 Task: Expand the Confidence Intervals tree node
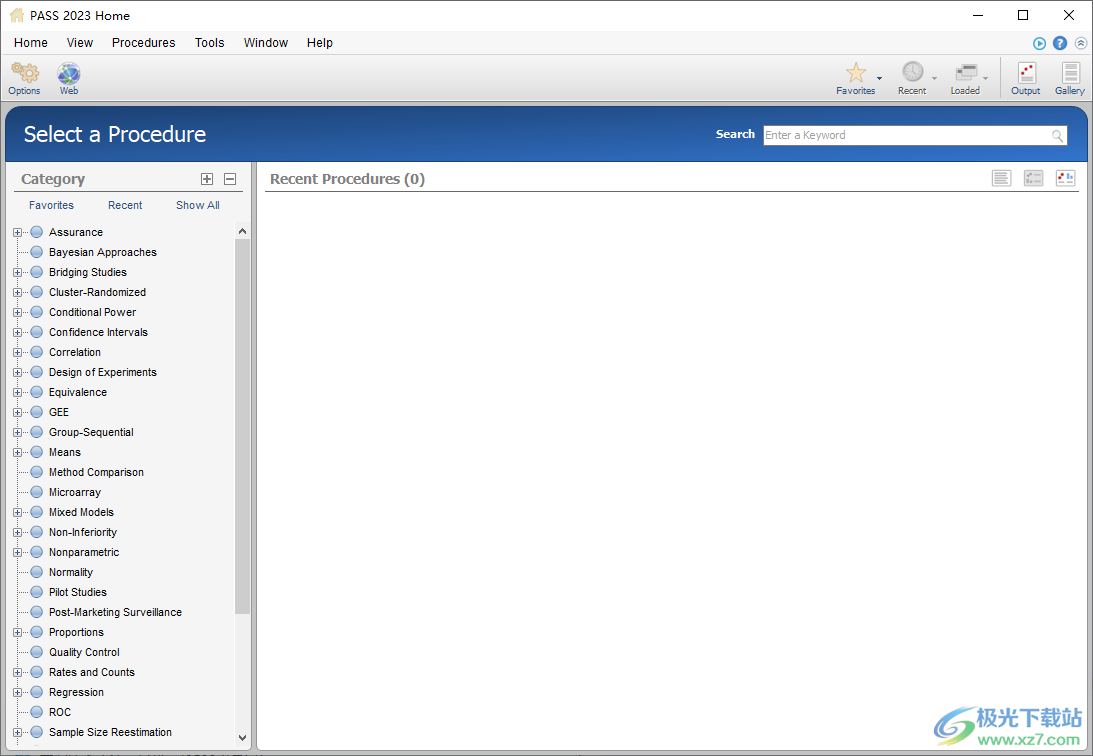click(x=17, y=332)
